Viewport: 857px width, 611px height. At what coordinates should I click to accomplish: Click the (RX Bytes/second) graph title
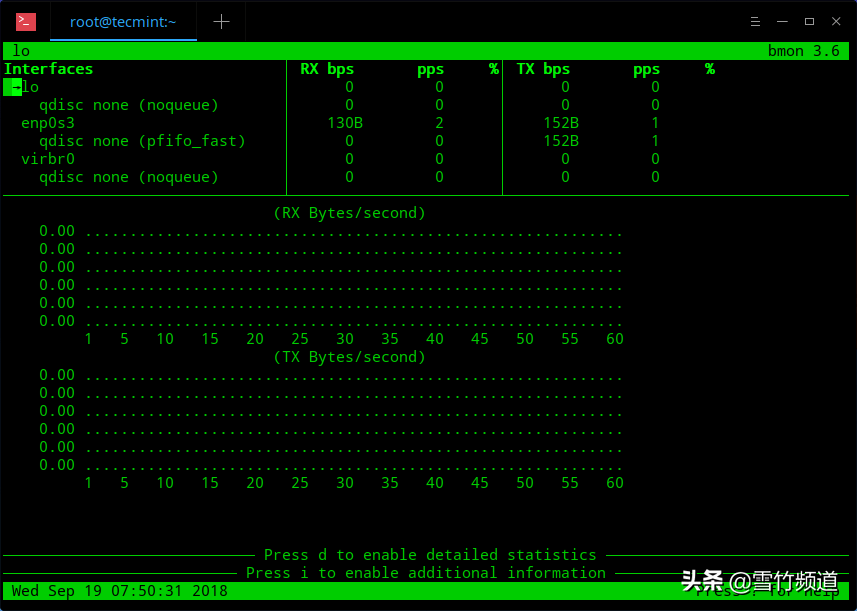pos(349,213)
